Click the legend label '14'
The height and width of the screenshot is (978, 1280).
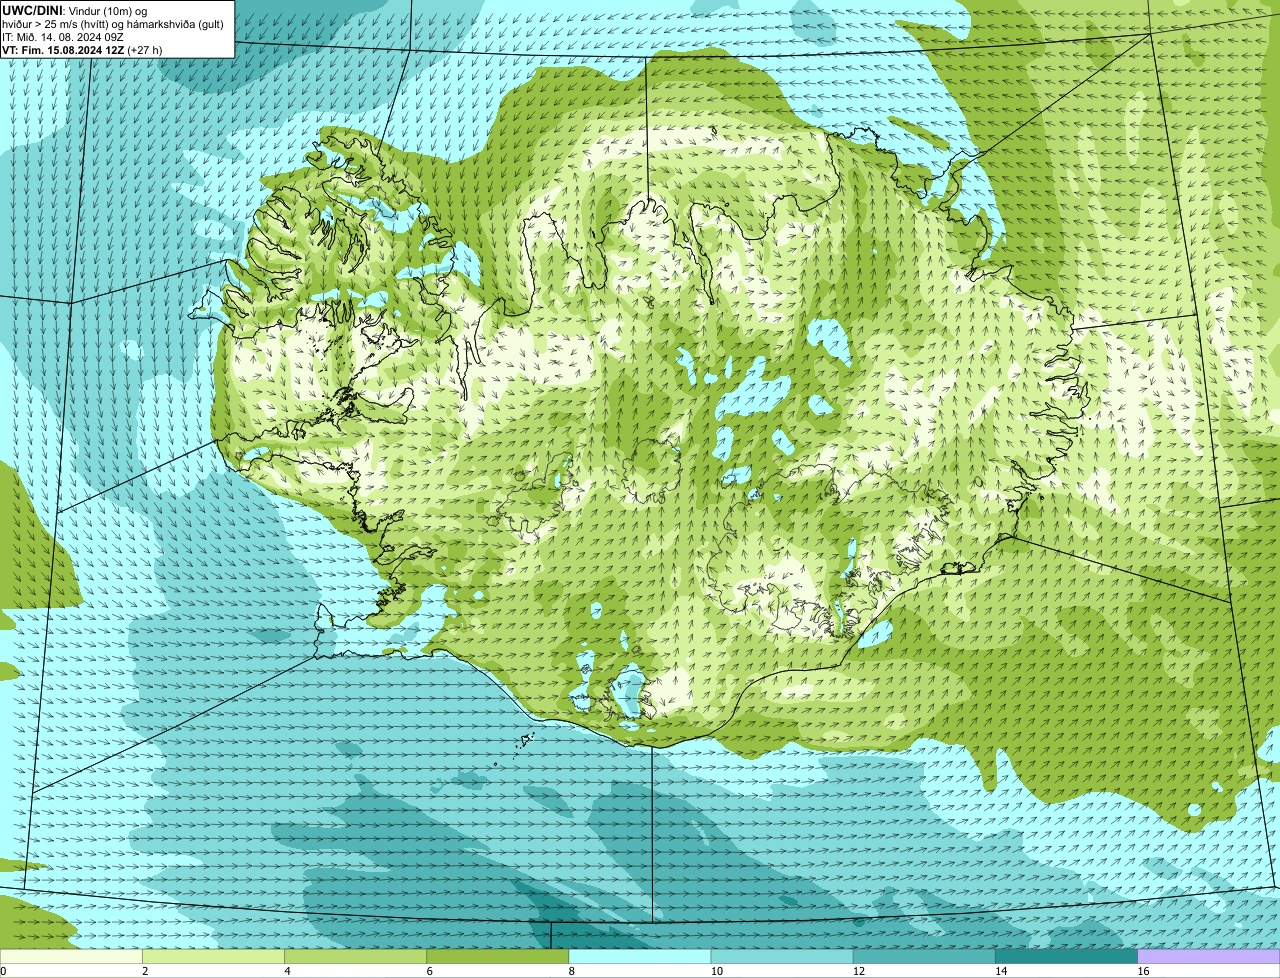click(x=1001, y=971)
